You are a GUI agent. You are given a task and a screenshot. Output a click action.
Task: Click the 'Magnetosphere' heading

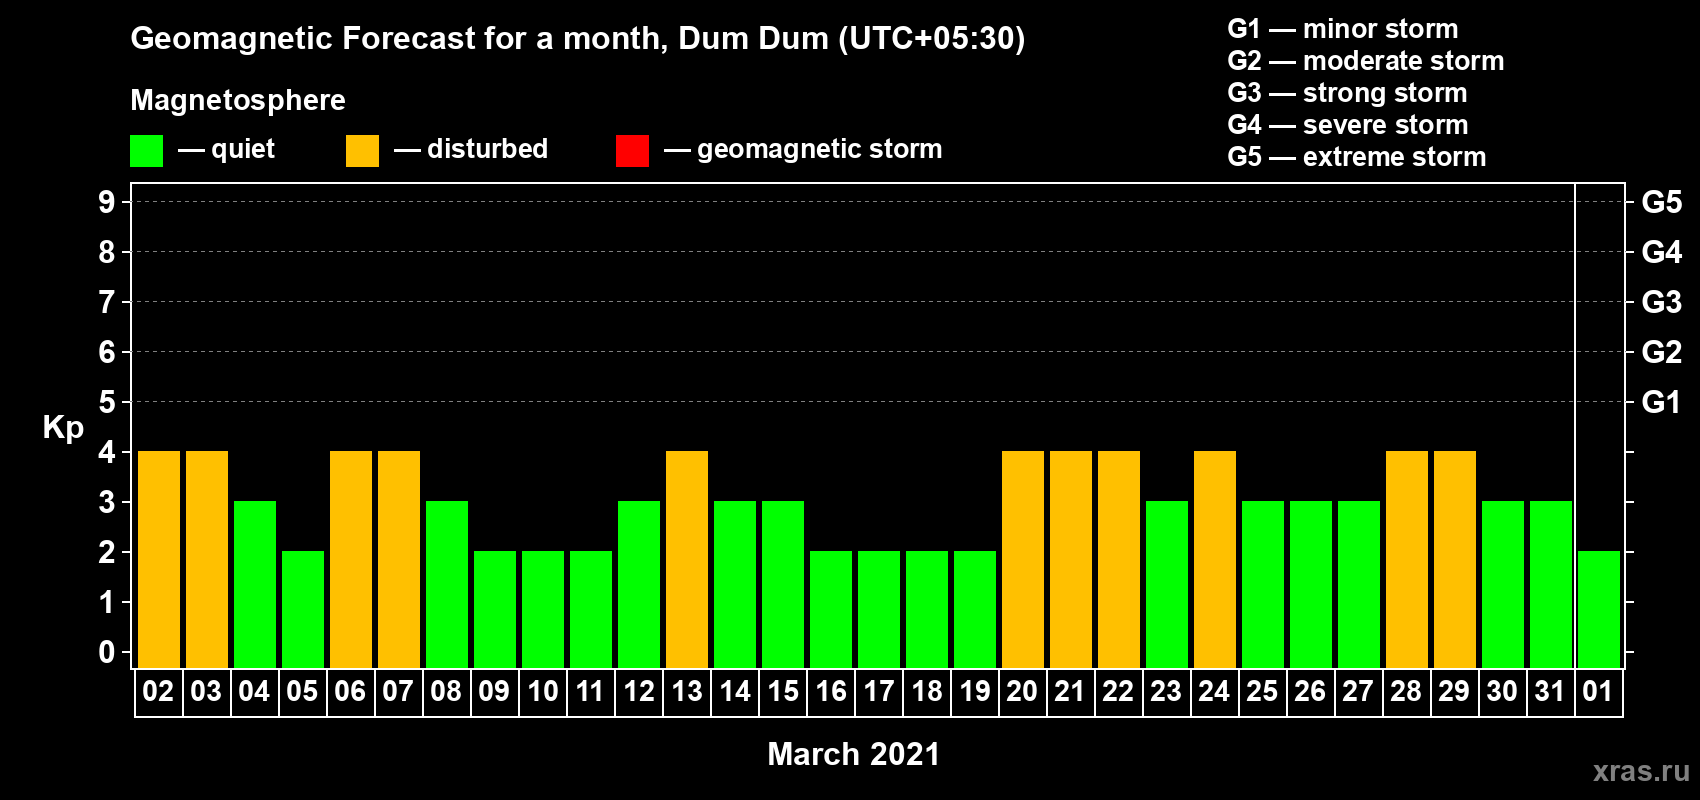click(238, 100)
